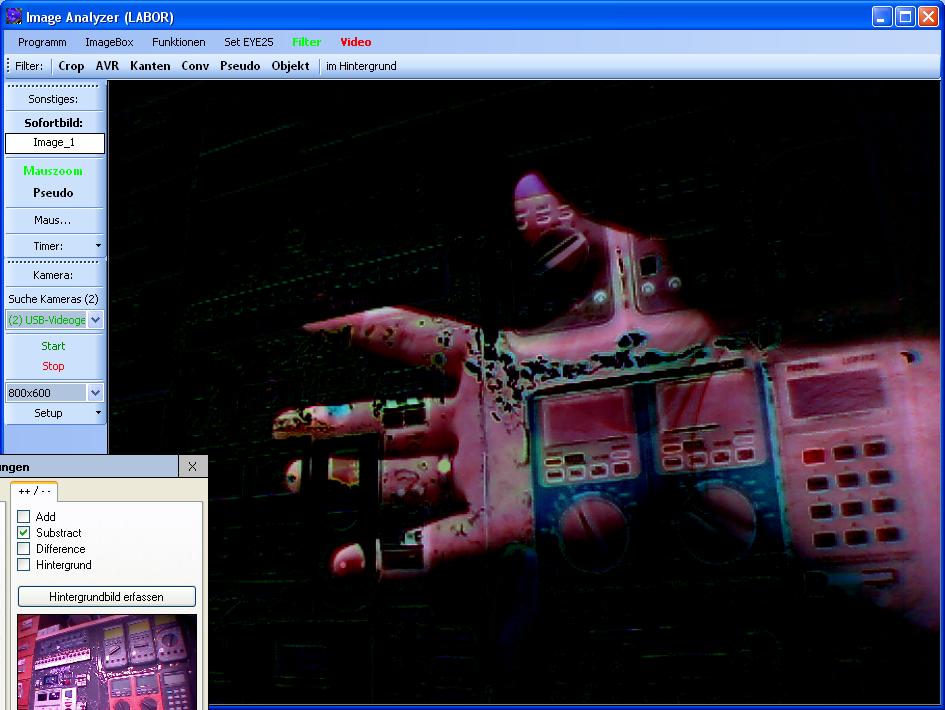The width and height of the screenshot is (945, 710).
Task: Click the background image thumbnail preview
Action: tap(107, 661)
